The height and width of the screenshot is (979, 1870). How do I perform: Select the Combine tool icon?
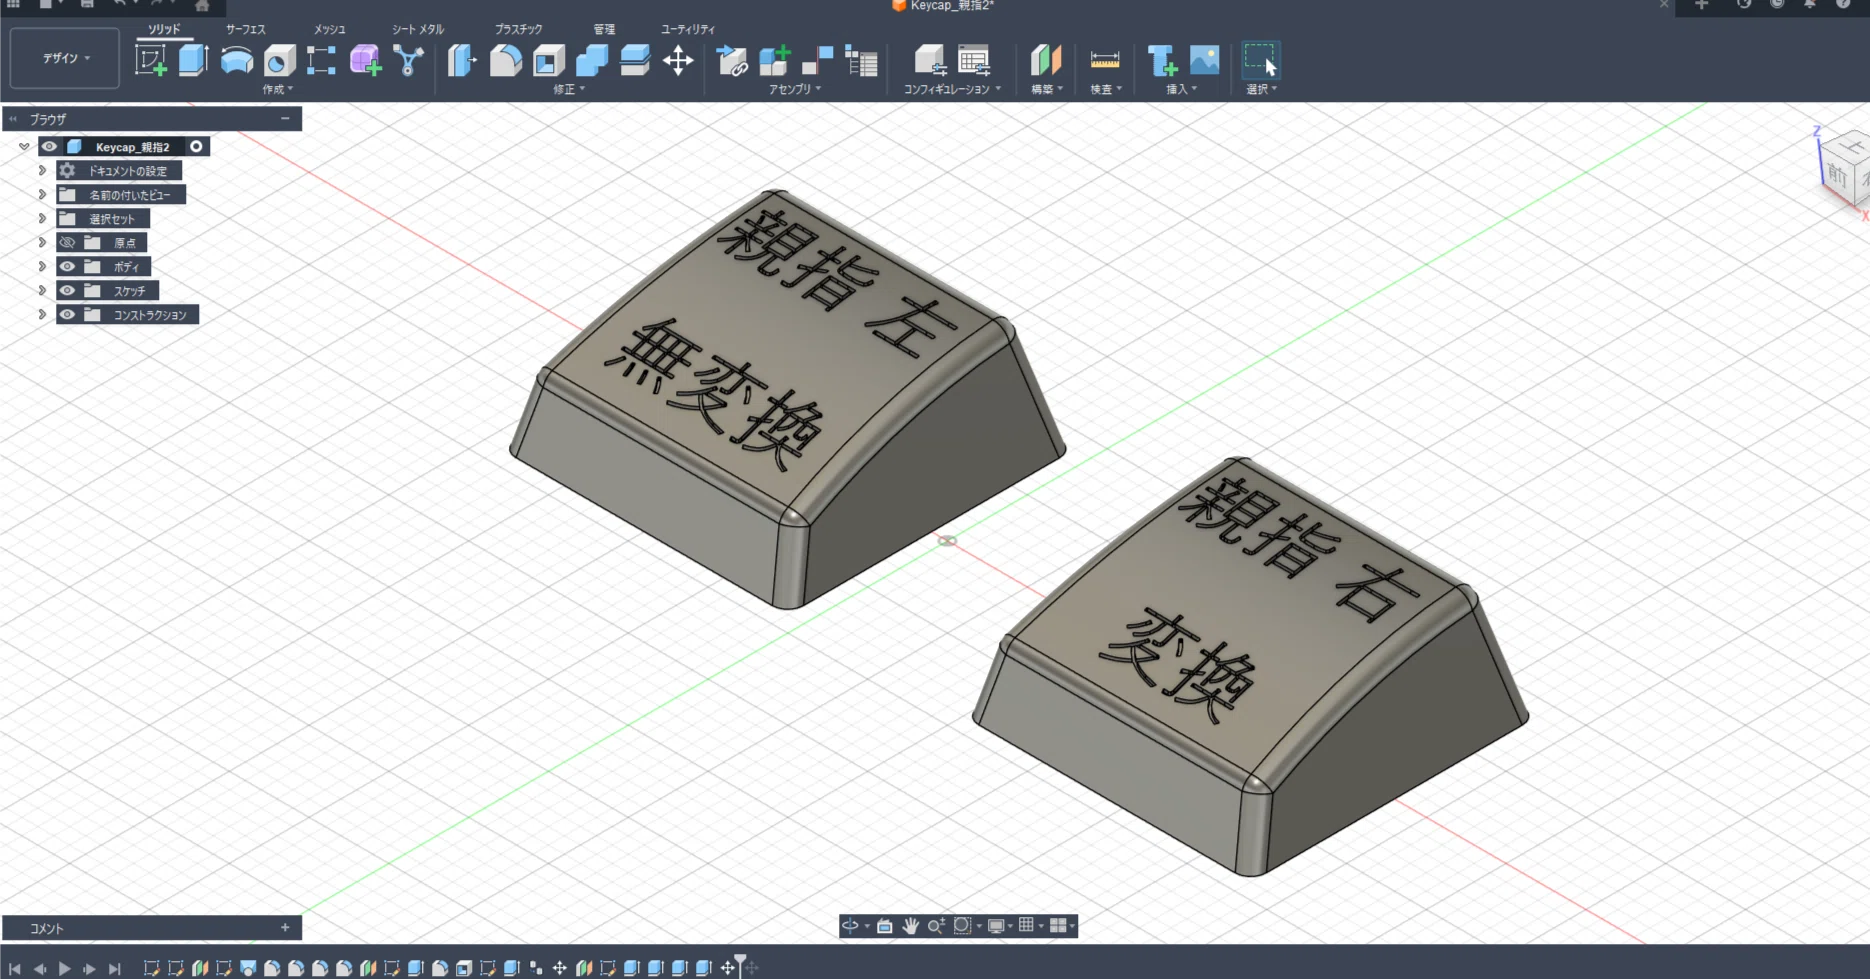(x=592, y=61)
